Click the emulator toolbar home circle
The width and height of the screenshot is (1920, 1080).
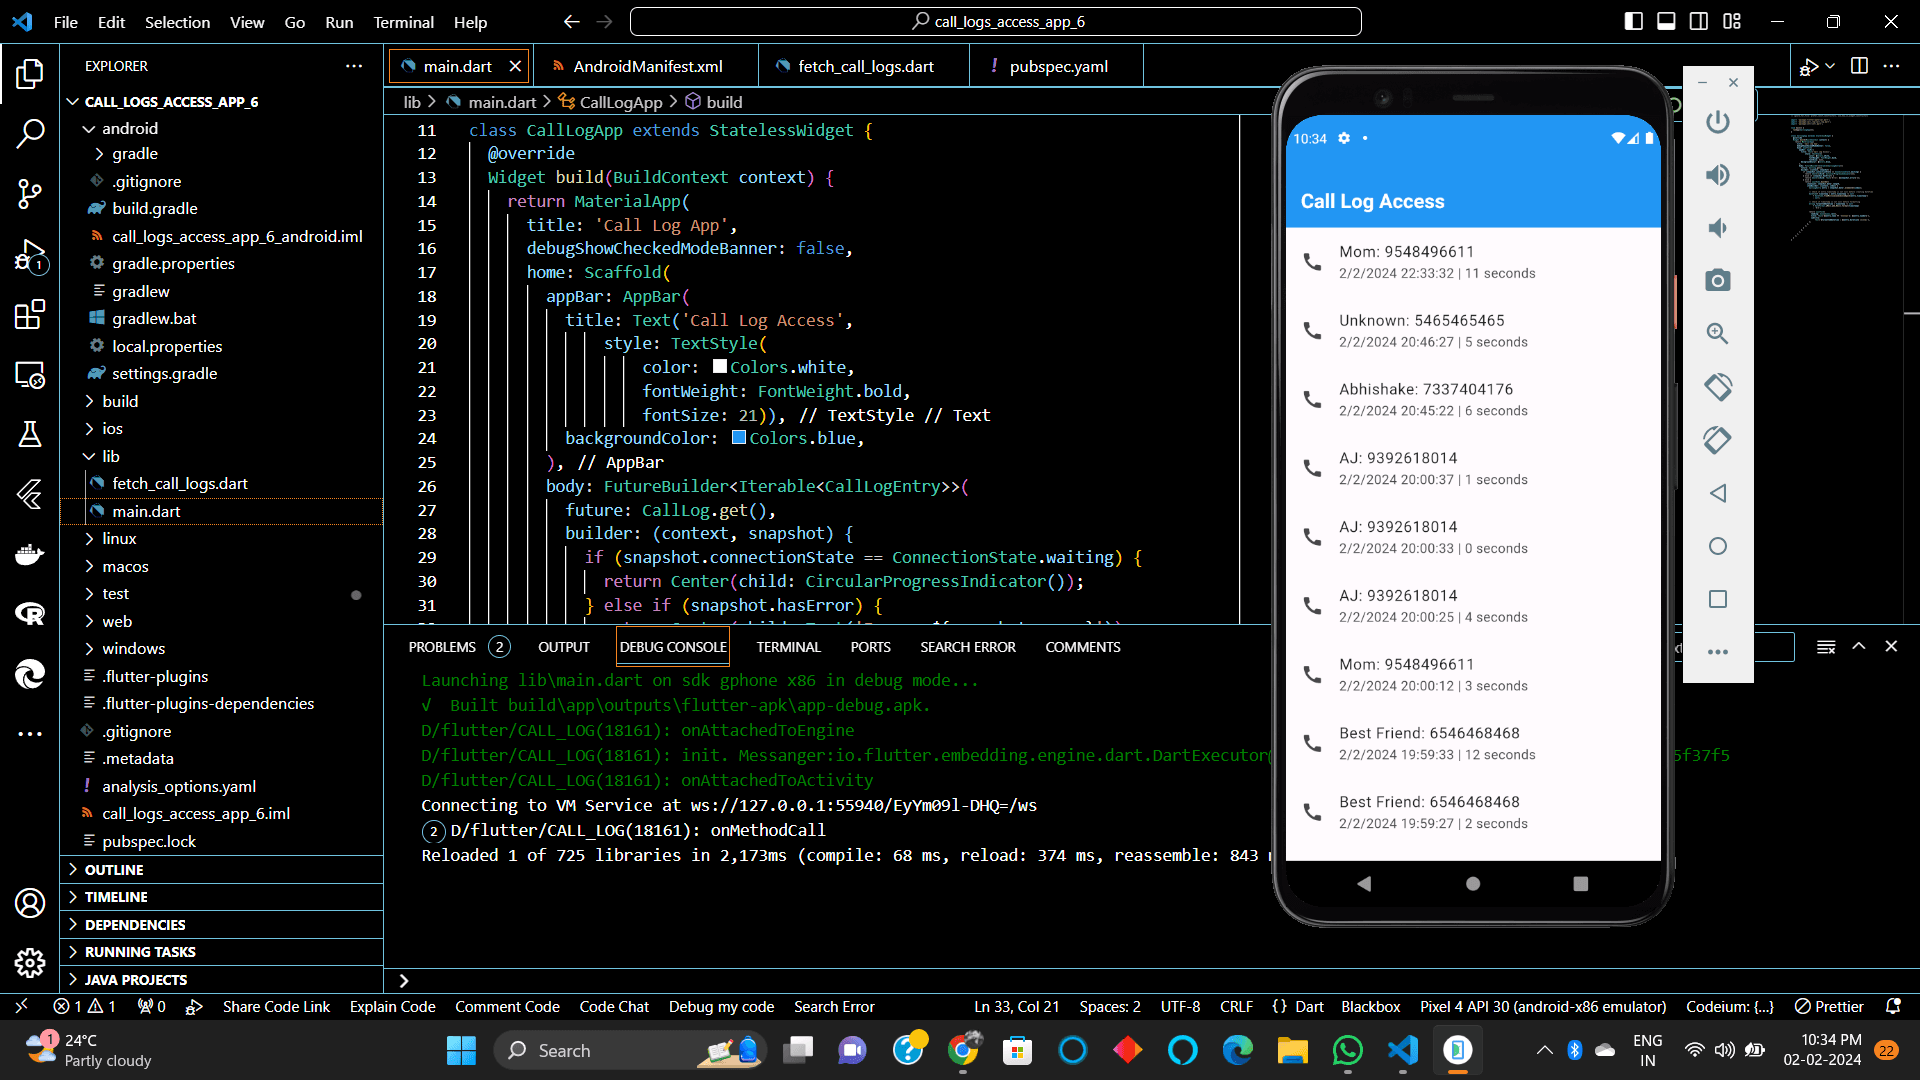(x=1718, y=546)
